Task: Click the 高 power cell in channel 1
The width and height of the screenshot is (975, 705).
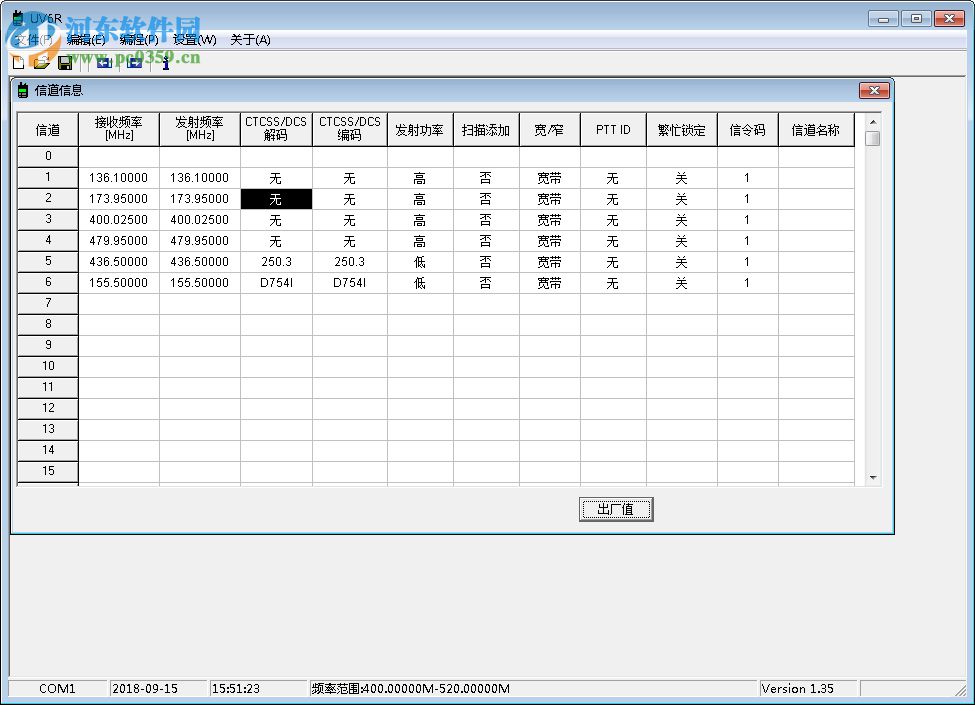Action: [x=420, y=178]
